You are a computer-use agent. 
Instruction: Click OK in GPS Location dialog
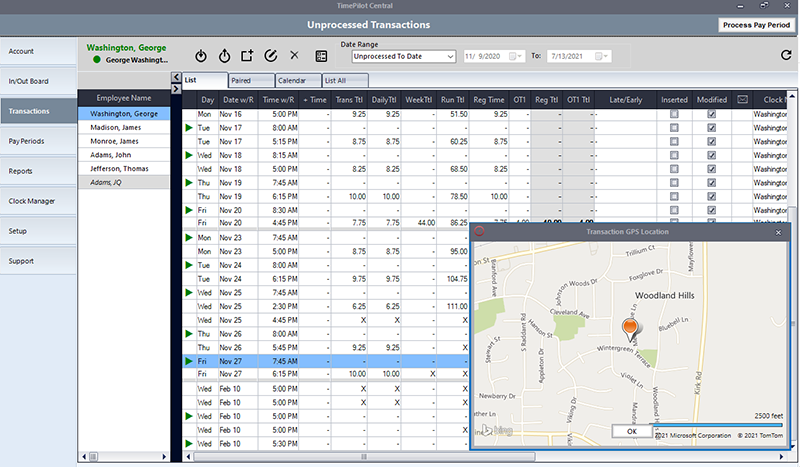coord(631,431)
